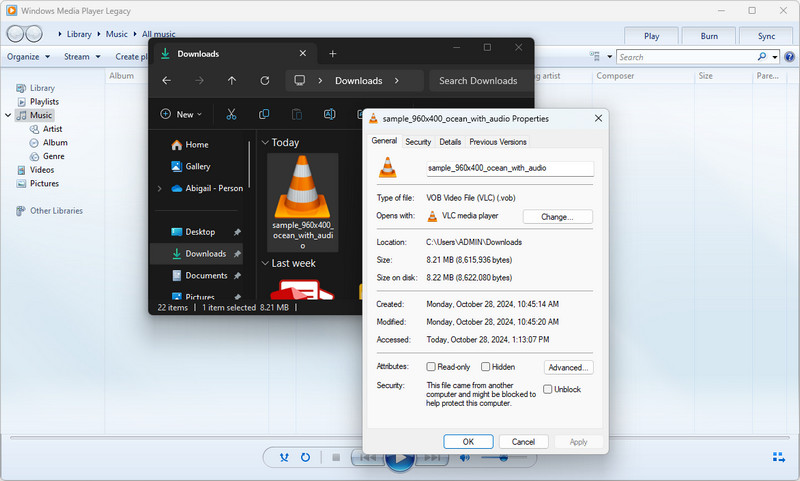
Task: Click the Change... button for Opens with
Action: coord(557,217)
